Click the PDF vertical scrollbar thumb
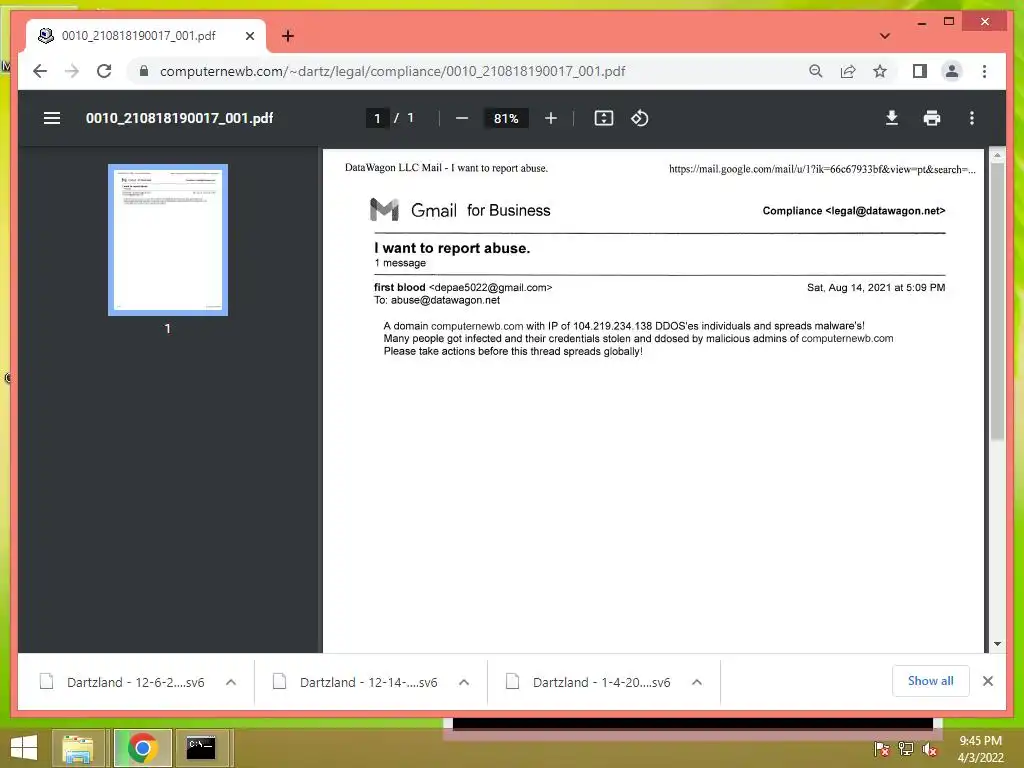Screen dimensions: 1024x768 pyautogui.click(x=997, y=302)
